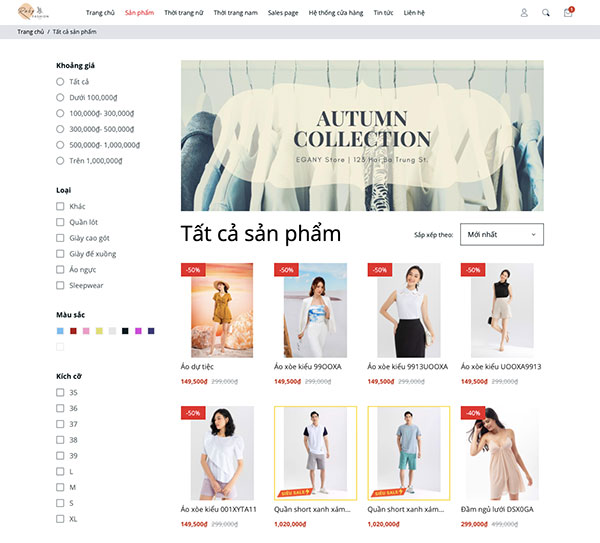The image size is (600, 543).
Task: Check the 'Giày cao gót' filter
Action: click(x=60, y=238)
